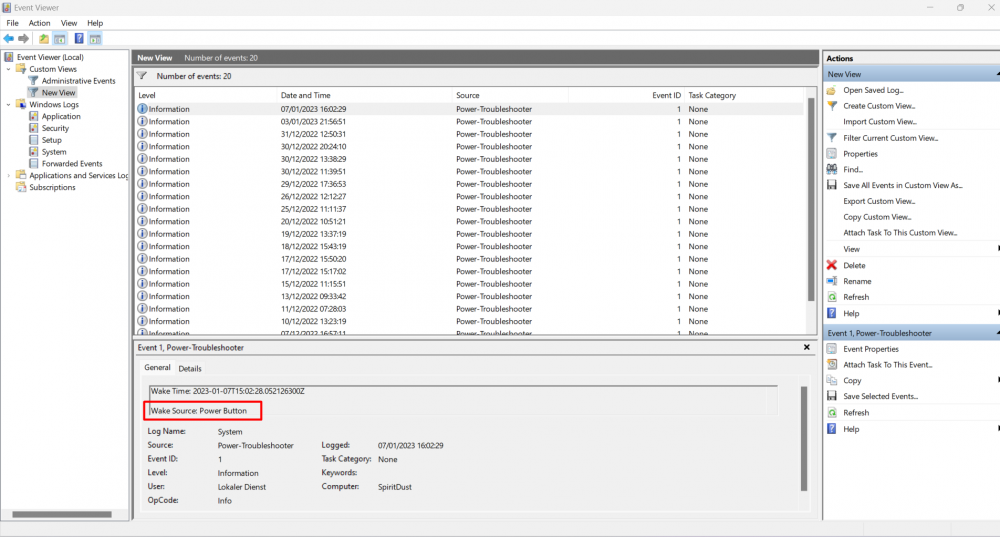This screenshot has width=1000, height=537.
Task: Select Event Viewer (Local) root node
Action: (50, 57)
